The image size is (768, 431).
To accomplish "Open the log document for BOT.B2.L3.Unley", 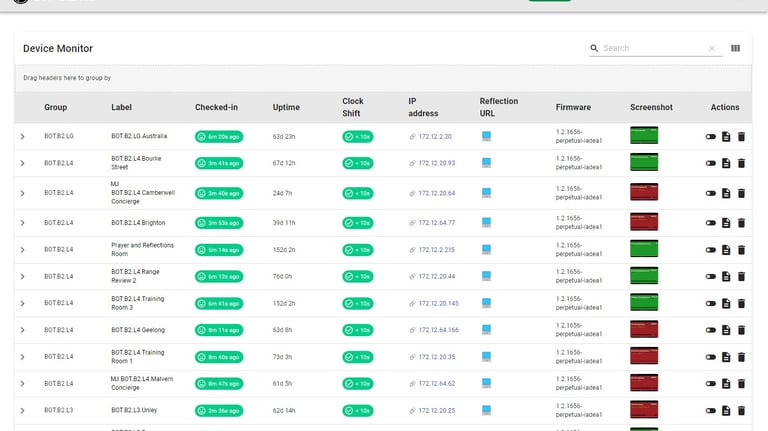I will coord(726,410).
